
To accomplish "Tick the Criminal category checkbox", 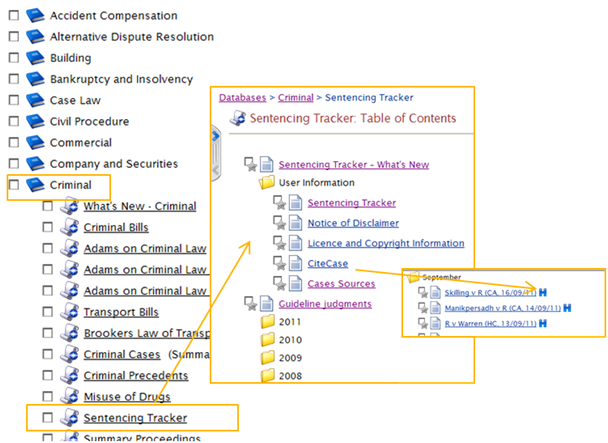I will [x=14, y=185].
